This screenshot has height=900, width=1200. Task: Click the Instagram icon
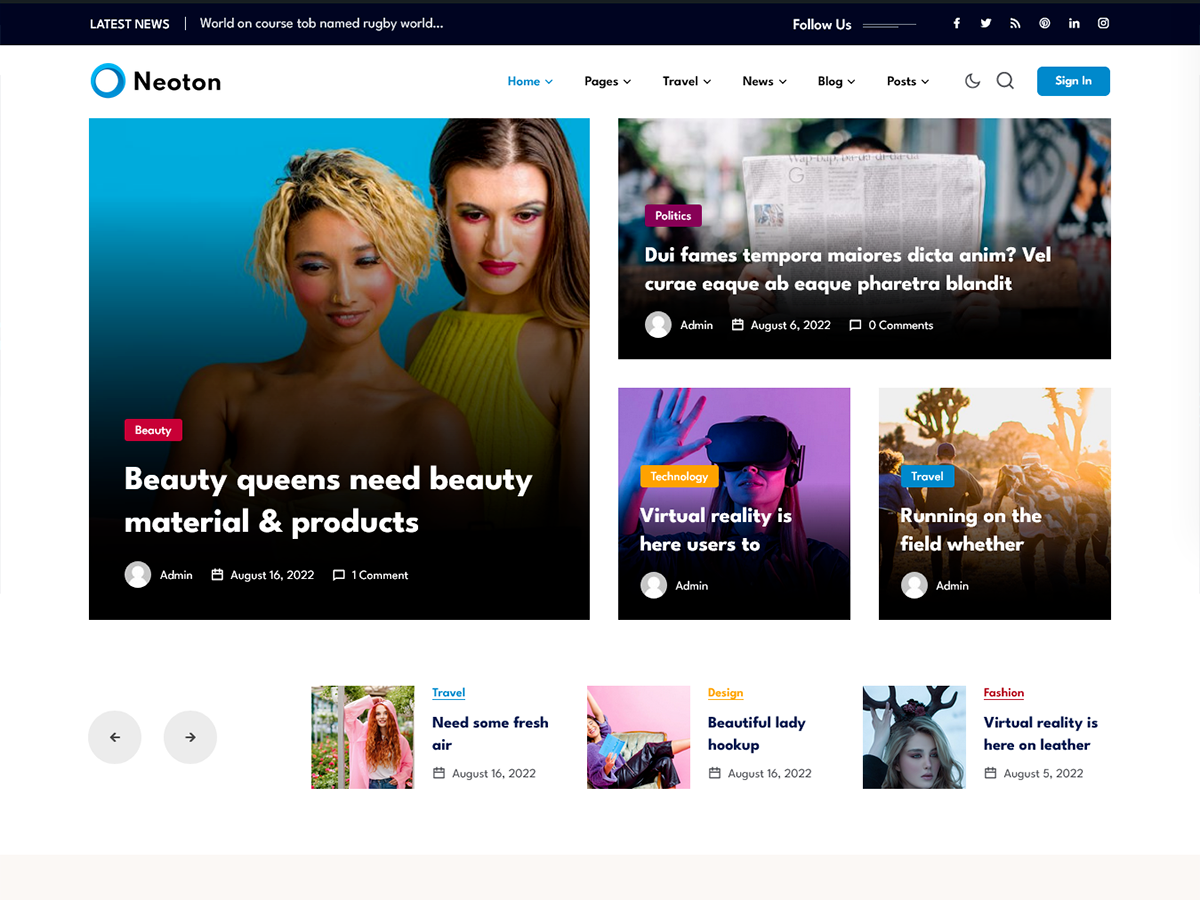click(x=1104, y=24)
